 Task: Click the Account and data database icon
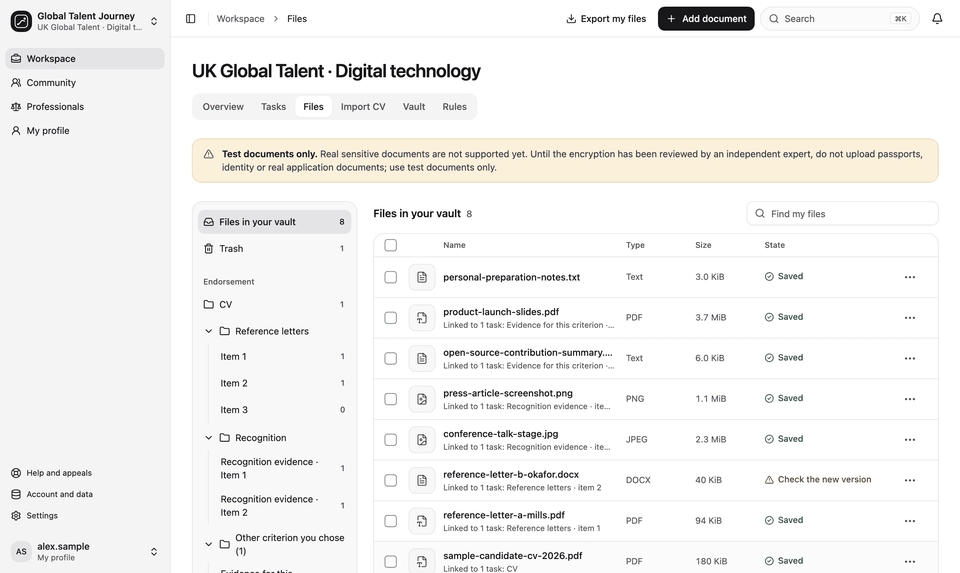pyautogui.click(x=16, y=495)
